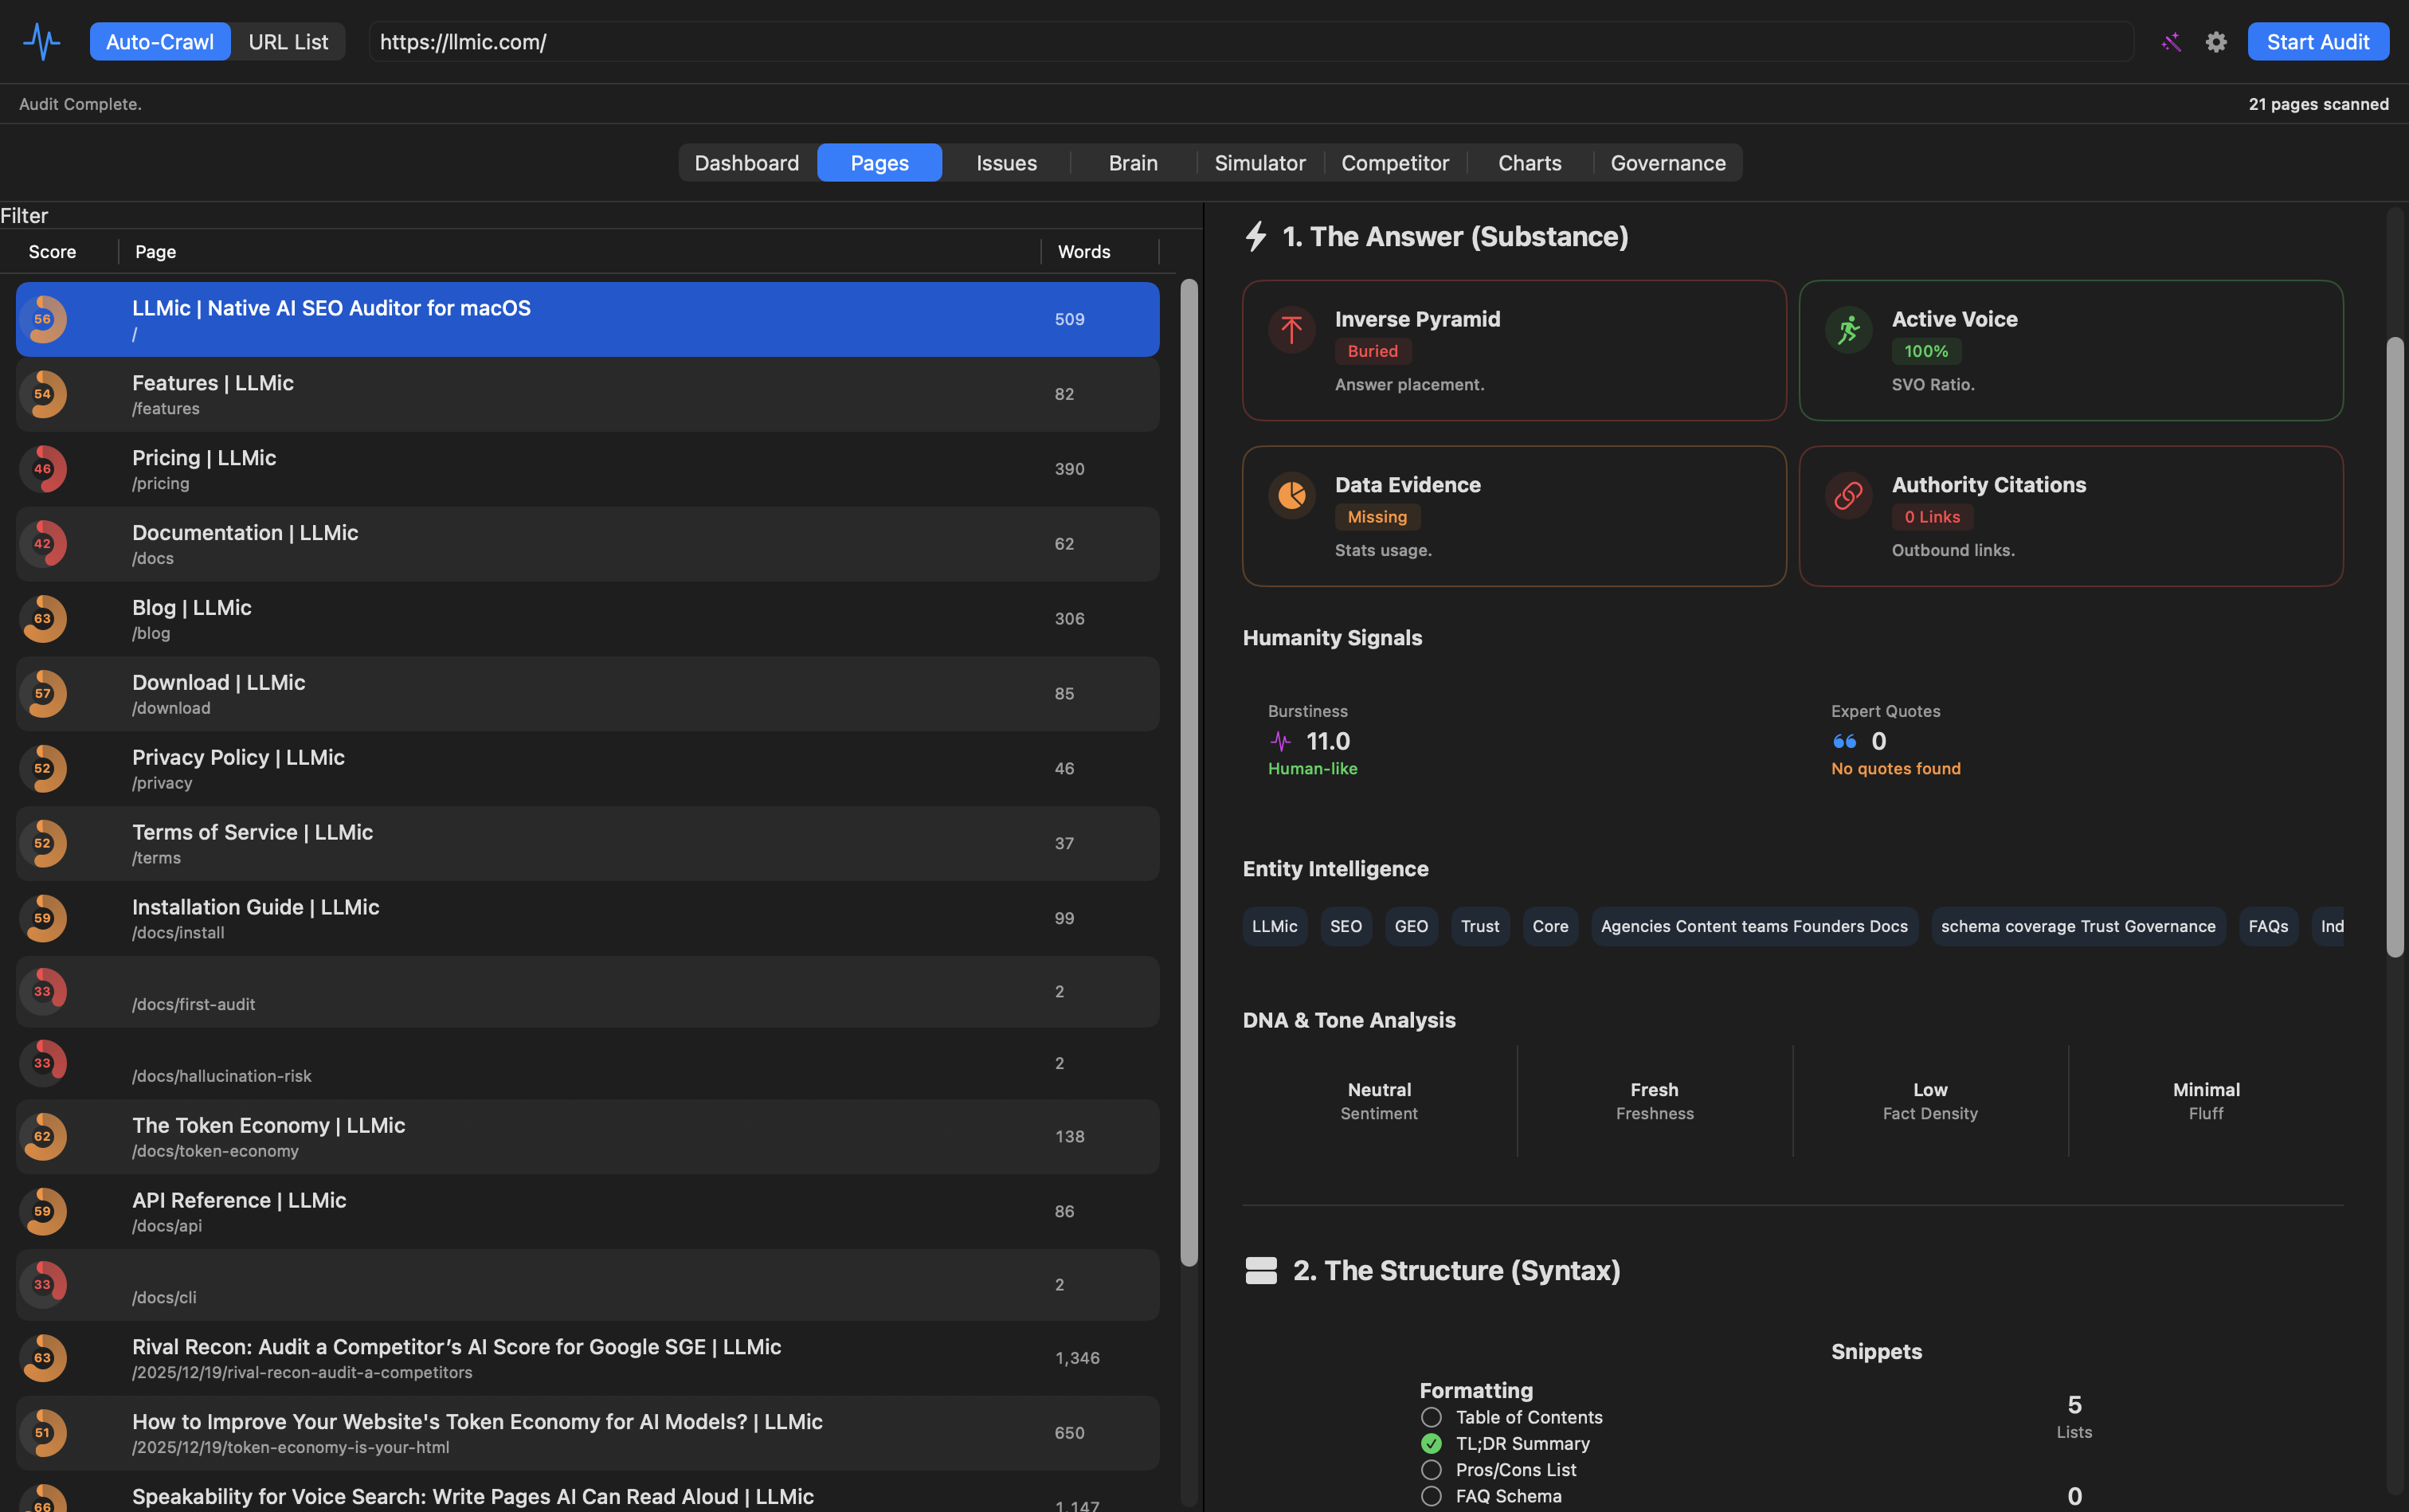
Task: Click the Inverse Pyramid arrow icon
Action: pyautogui.click(x=1291, y=330)
